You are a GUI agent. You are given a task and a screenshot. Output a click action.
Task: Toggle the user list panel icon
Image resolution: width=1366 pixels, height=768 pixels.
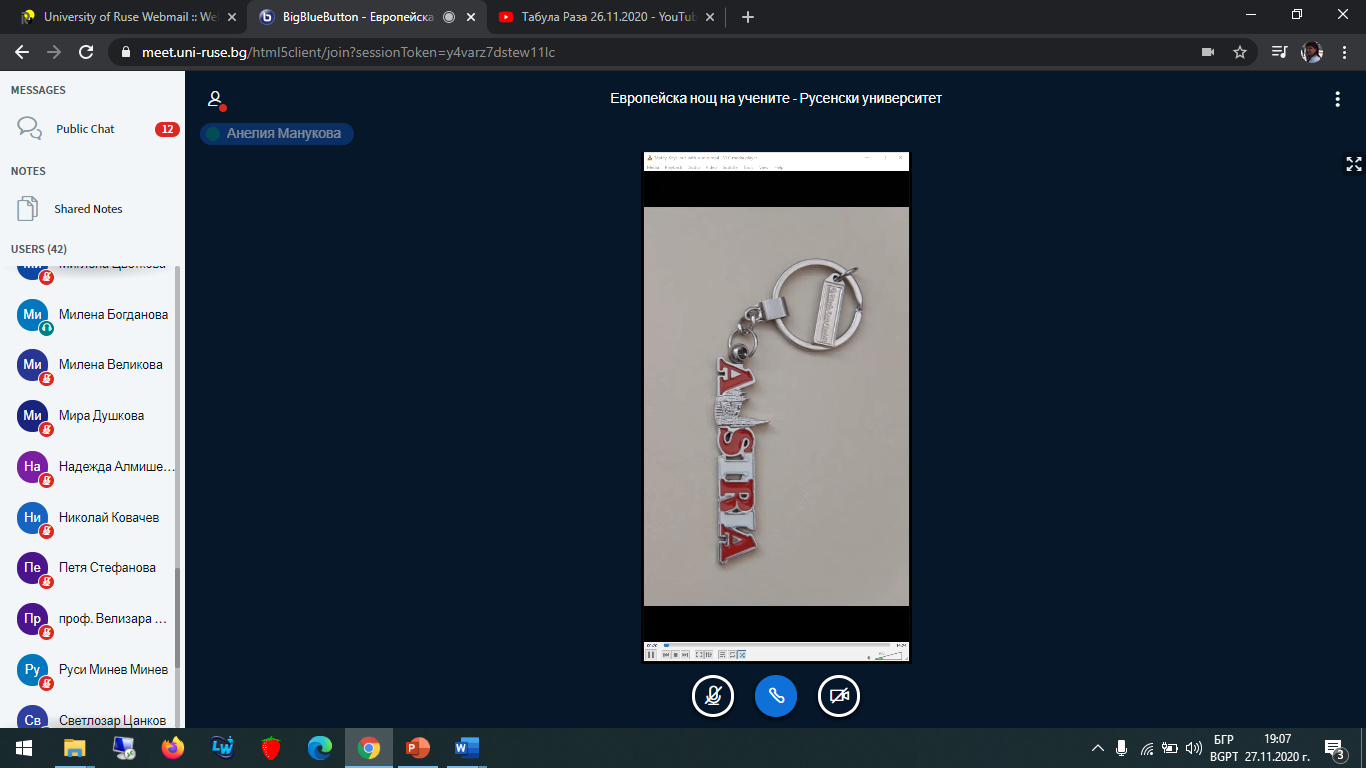214,99
